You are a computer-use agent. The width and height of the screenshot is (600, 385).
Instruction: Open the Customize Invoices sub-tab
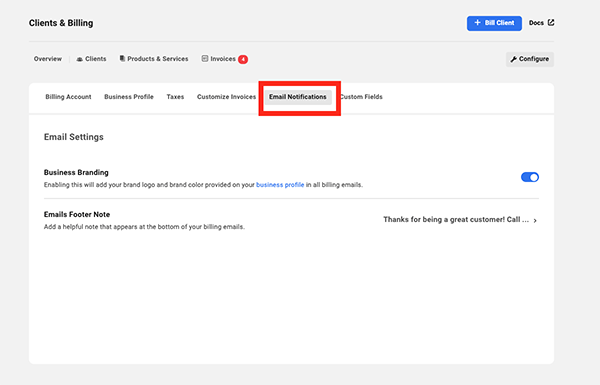pyautogui.click(x=226, y=97)
